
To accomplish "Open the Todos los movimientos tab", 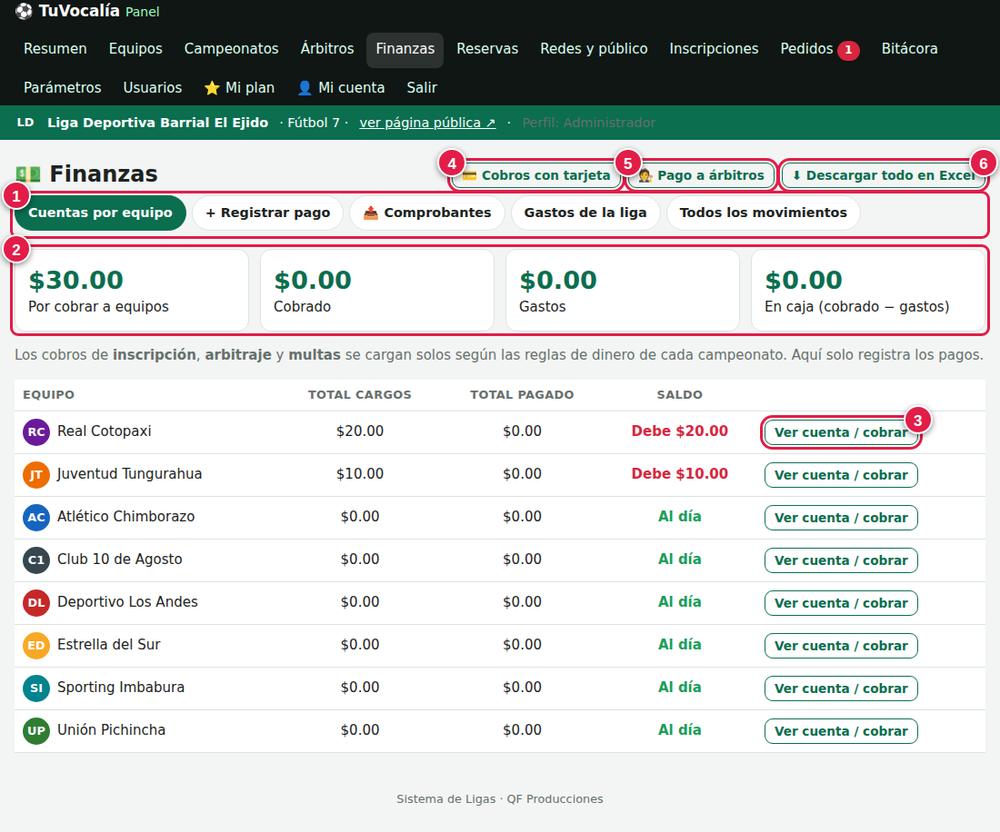I will (x=763, y=213).
